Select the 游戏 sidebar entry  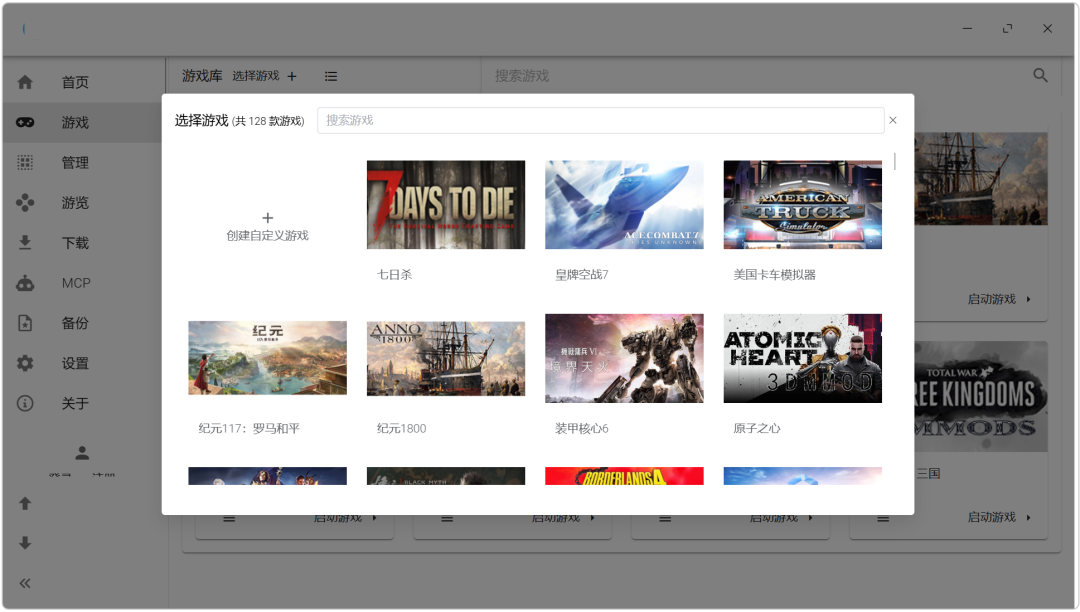coord(82,123)
